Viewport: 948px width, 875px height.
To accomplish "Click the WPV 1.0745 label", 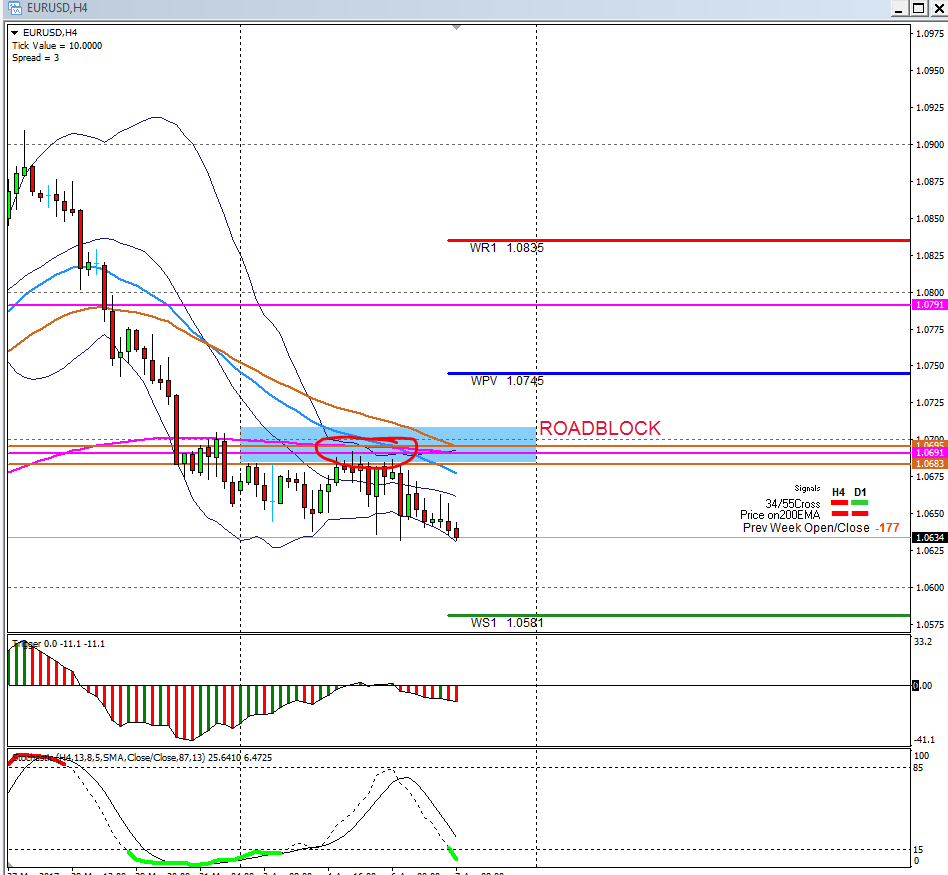I will (507, 381).
